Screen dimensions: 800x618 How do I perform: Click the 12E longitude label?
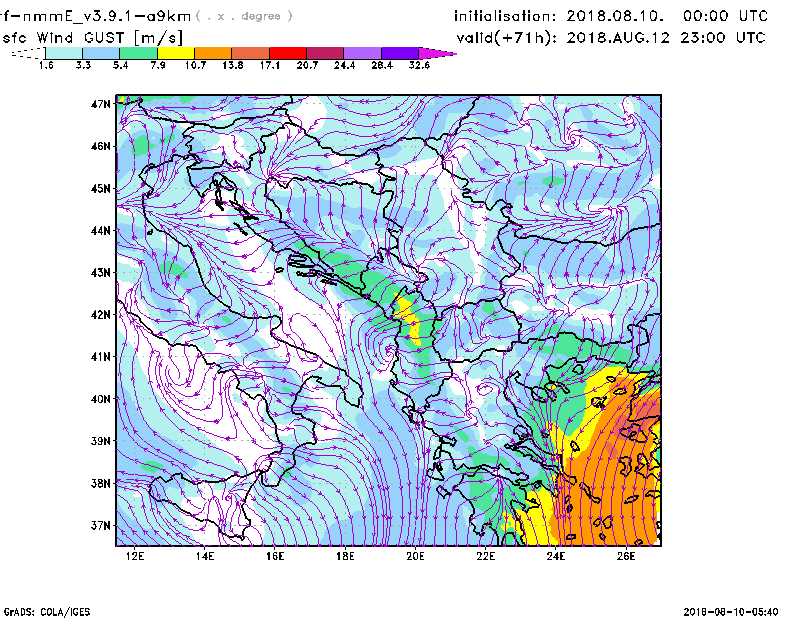[135, 556]
